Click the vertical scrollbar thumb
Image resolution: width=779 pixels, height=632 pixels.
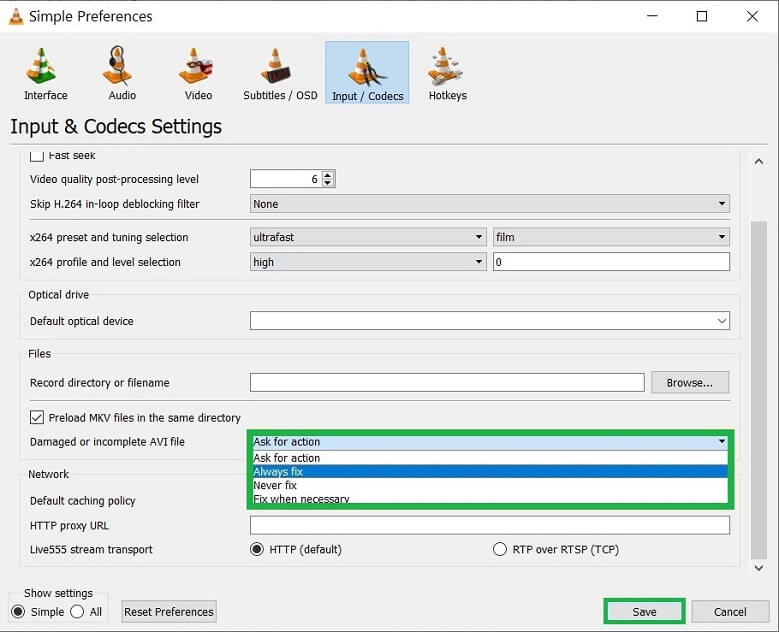point(759,390)
